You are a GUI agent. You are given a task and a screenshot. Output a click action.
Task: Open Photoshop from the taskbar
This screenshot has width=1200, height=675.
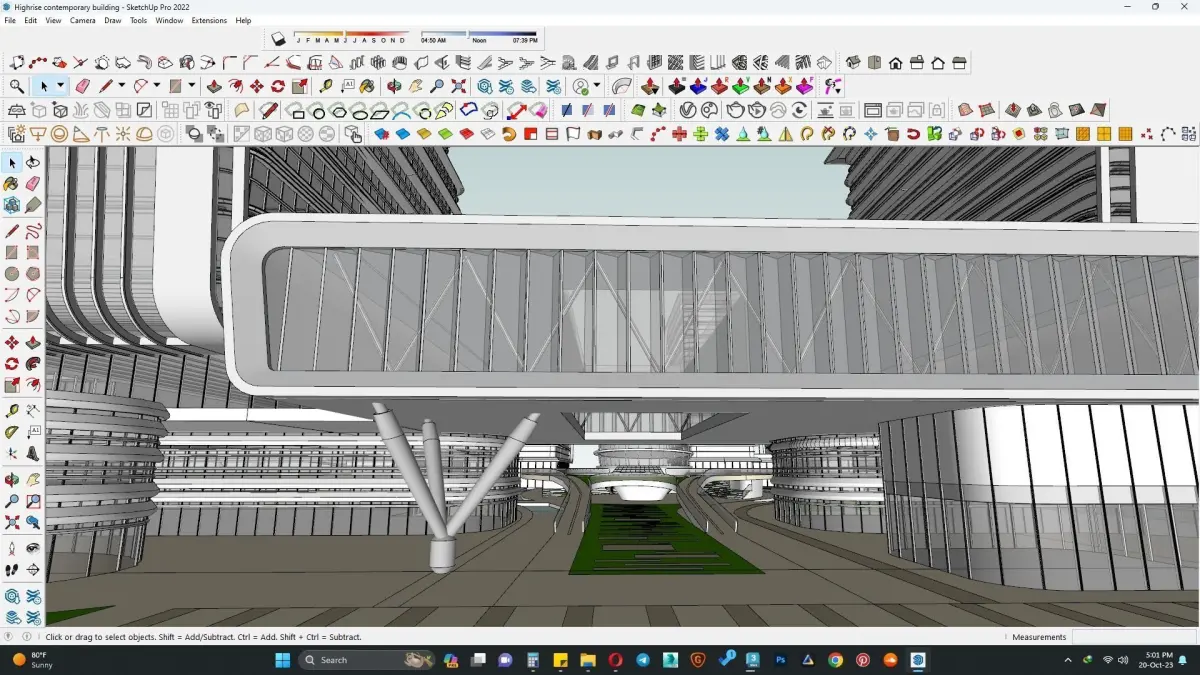click(x=781, y=660)
